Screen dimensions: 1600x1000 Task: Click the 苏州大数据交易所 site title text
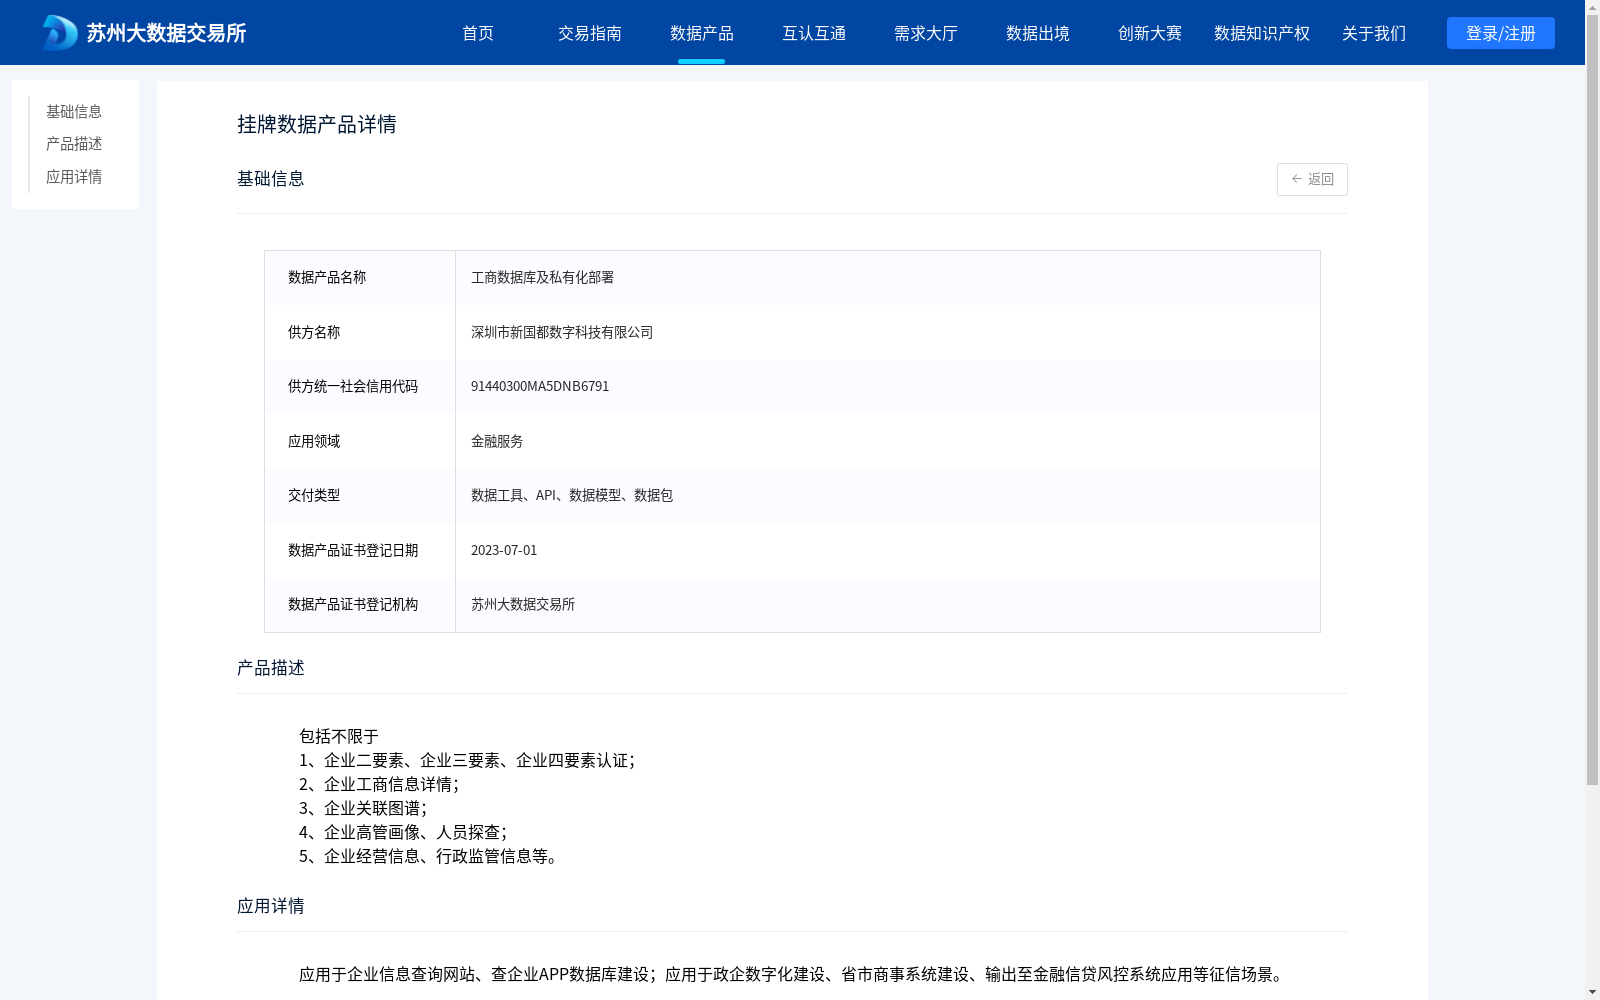(x=166, y=33)
